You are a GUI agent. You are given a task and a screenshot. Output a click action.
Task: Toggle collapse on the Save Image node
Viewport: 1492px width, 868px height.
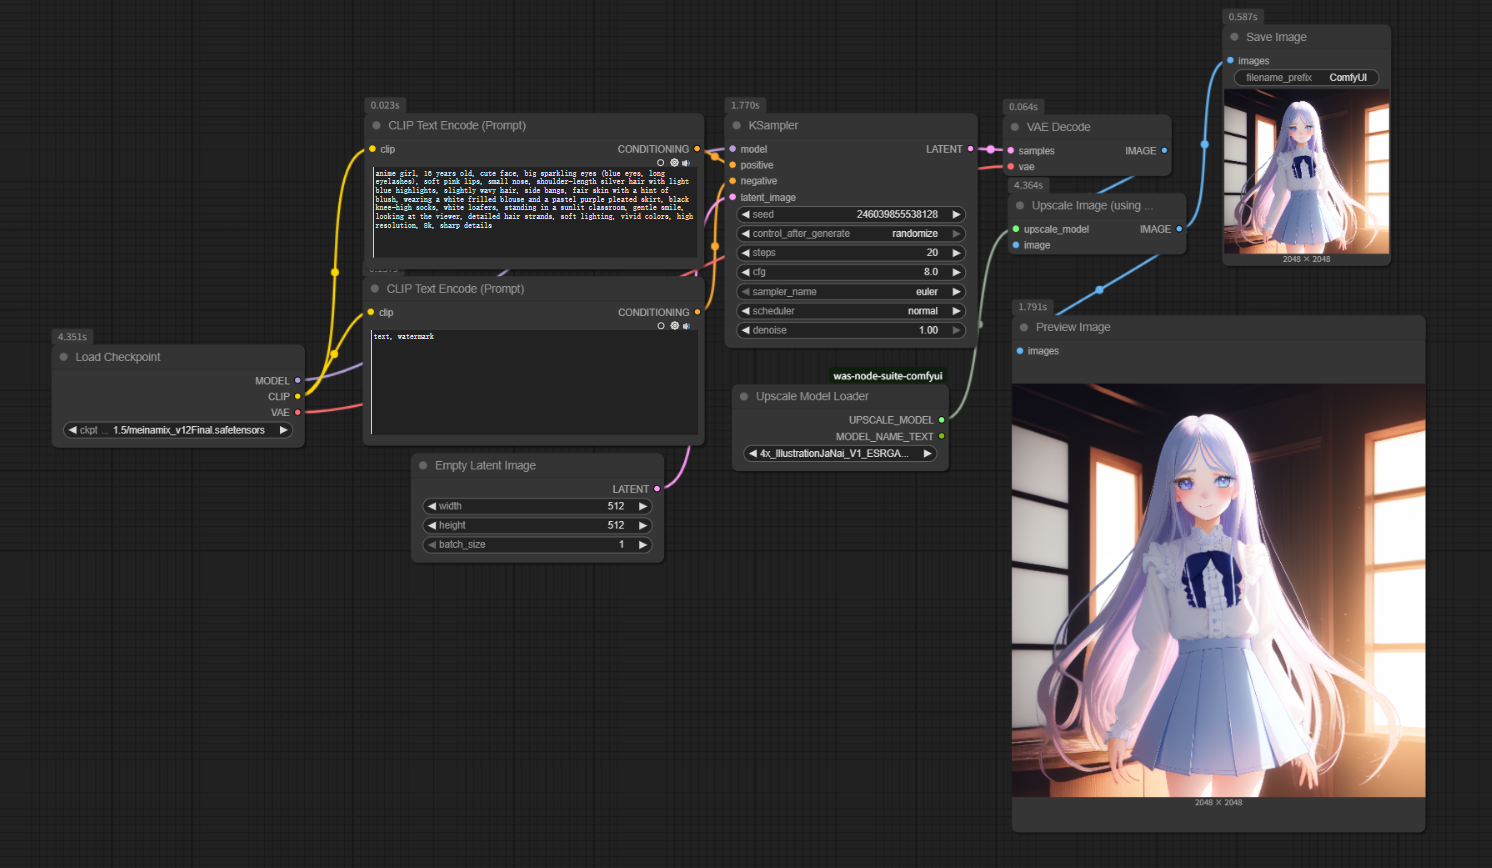pos(1234,37)
